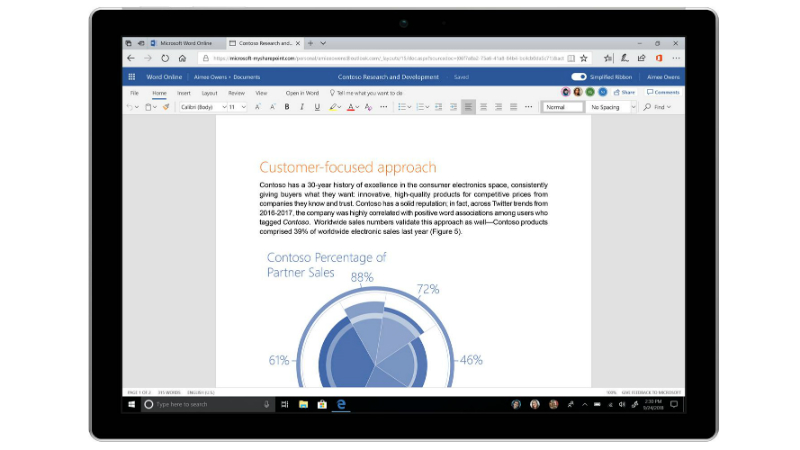Click Open in Word
This screenshot has width=800, height=450.
pyautogui.click(x=302, y=93)
